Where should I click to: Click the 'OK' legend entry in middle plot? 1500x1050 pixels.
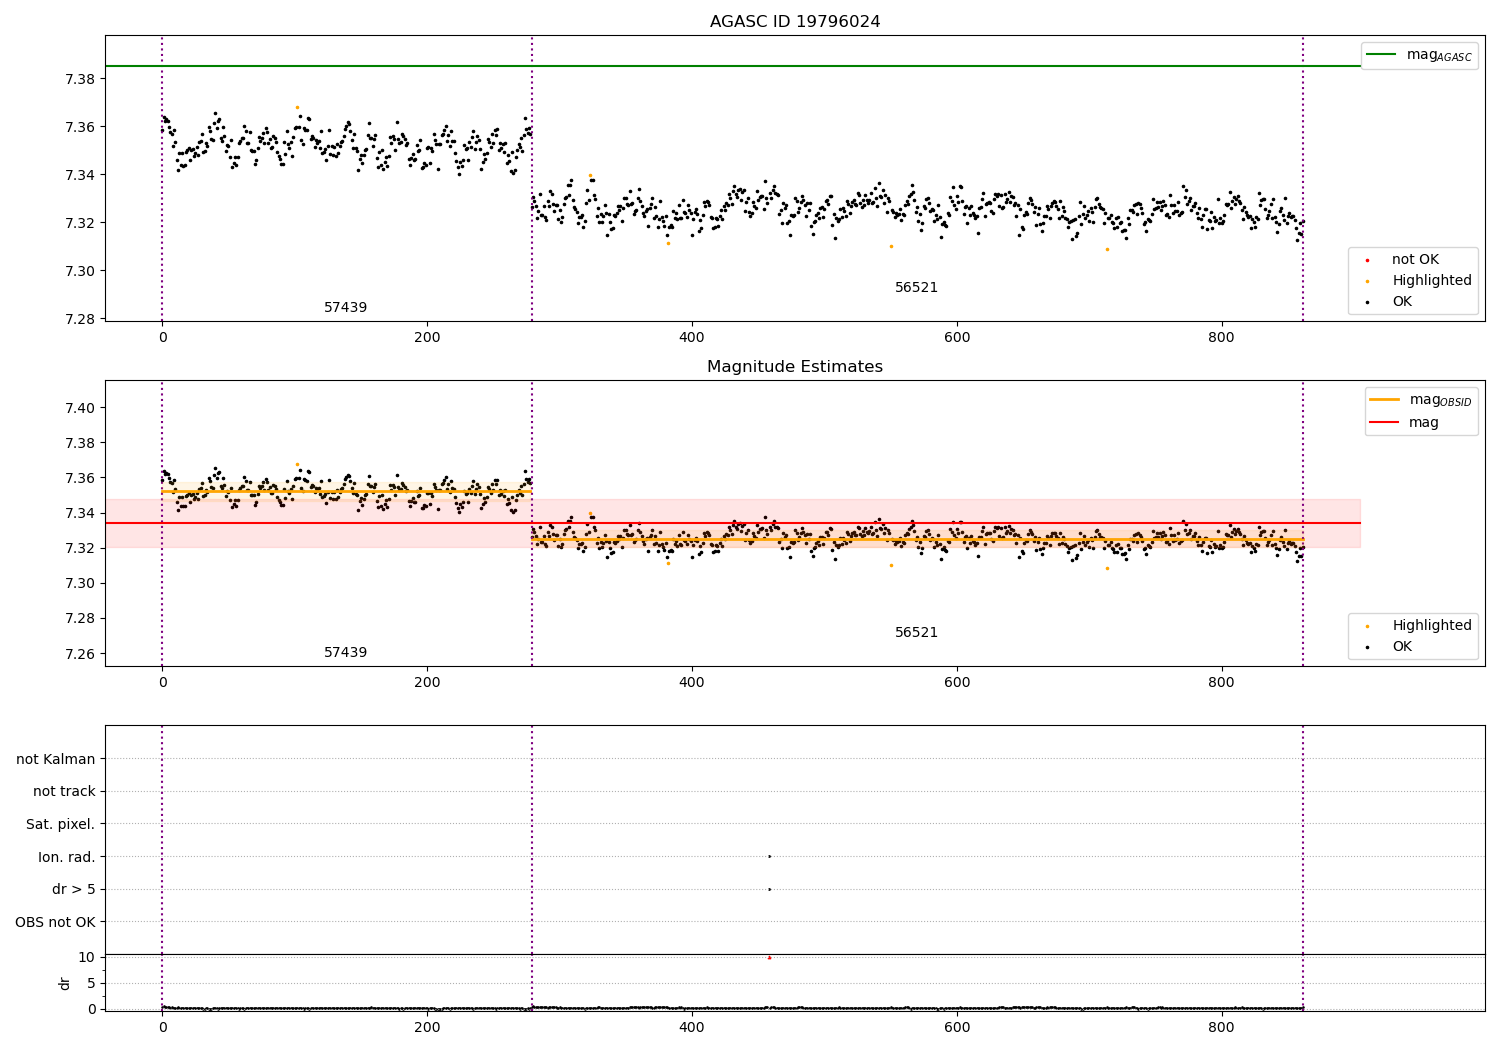pyautogui.click(x=1388, y=647)
